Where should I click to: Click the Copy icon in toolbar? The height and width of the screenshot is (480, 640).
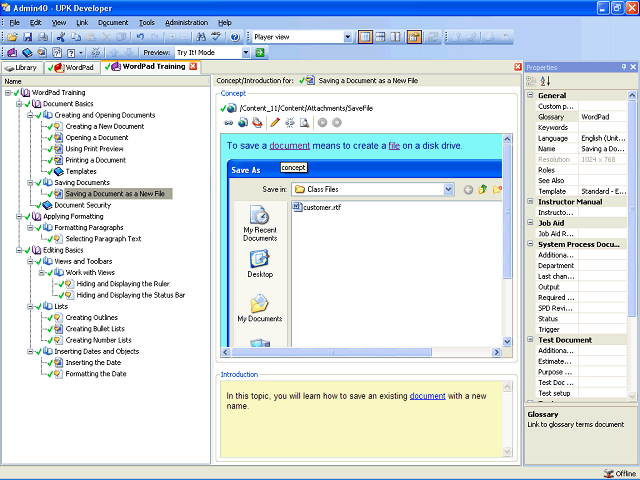[x=76, y=37]
